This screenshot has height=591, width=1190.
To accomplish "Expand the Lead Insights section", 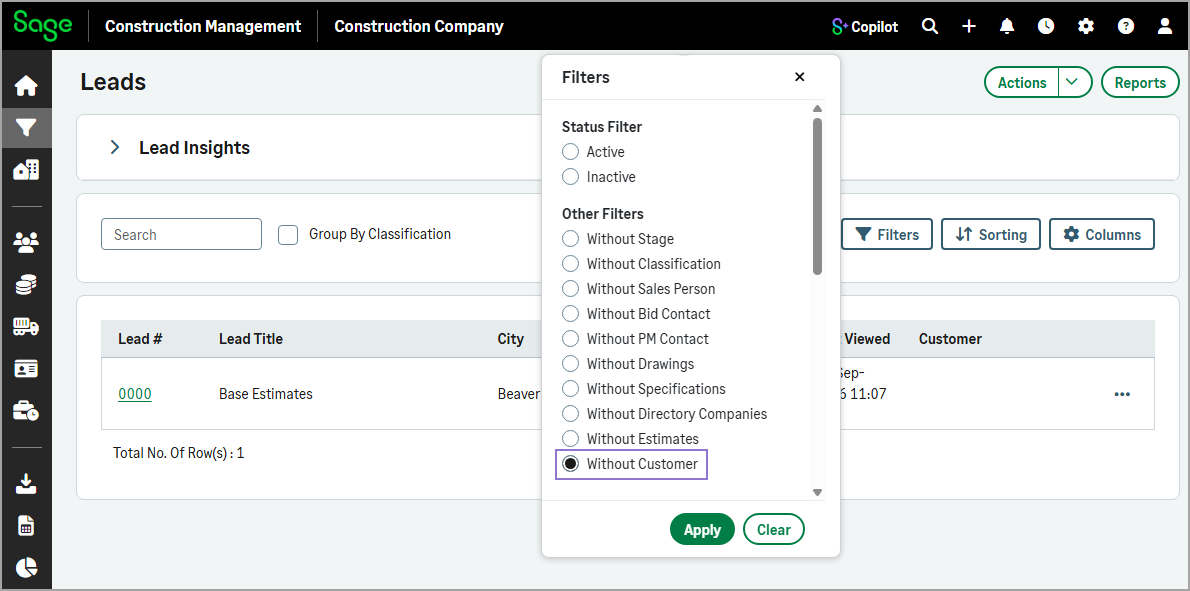I will click(x=115, y=147).
